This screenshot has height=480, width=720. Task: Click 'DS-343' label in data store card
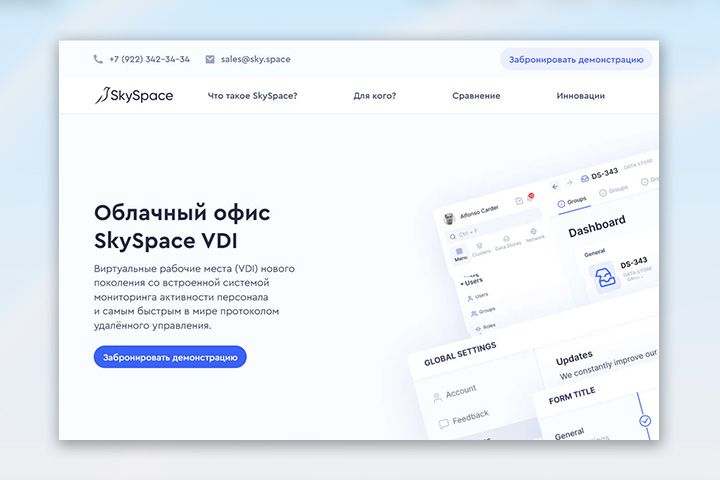634,263
